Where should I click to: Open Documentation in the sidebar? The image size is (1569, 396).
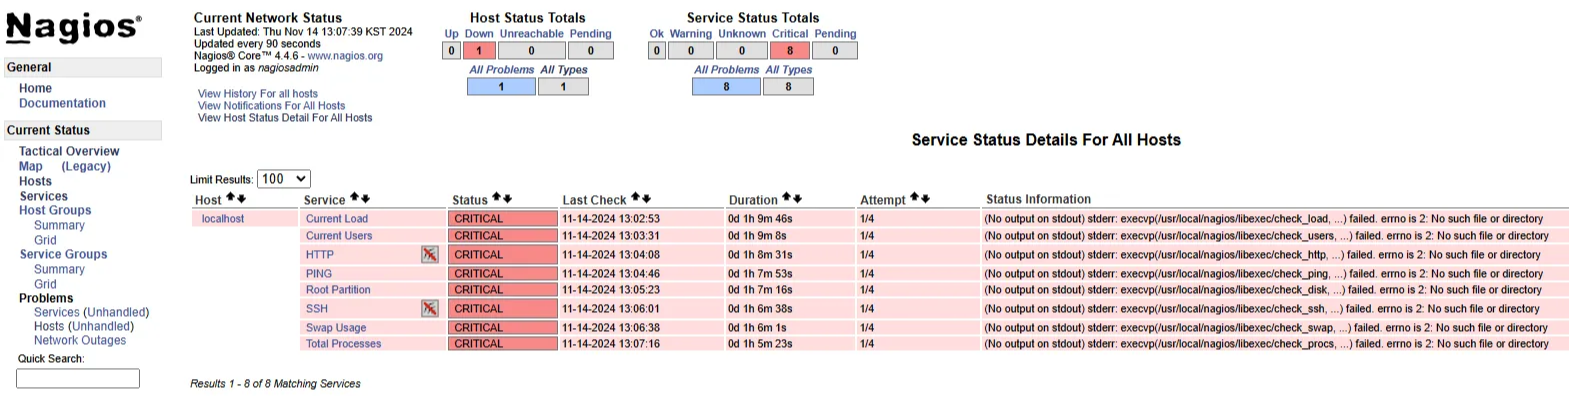[x=62, y=103]
